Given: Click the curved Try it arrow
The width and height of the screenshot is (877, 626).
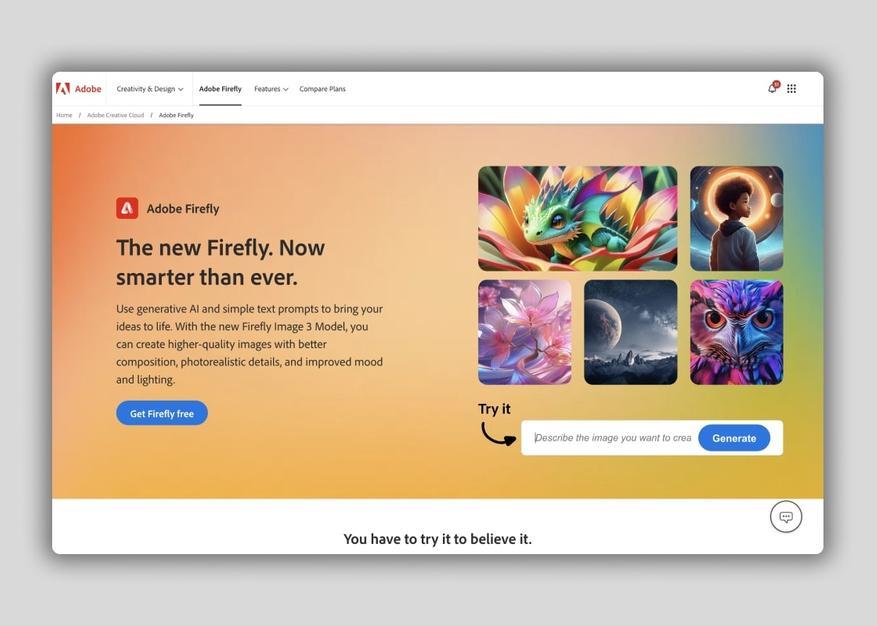Looking at the screenshot, I should pyautogui.click(x=498, y=434).
